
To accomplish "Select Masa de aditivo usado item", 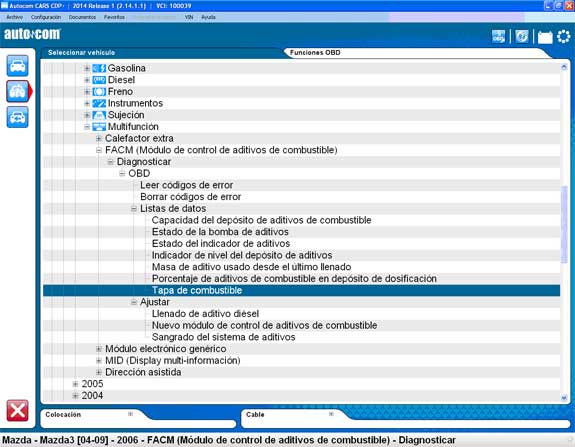I will click(252, 267).
